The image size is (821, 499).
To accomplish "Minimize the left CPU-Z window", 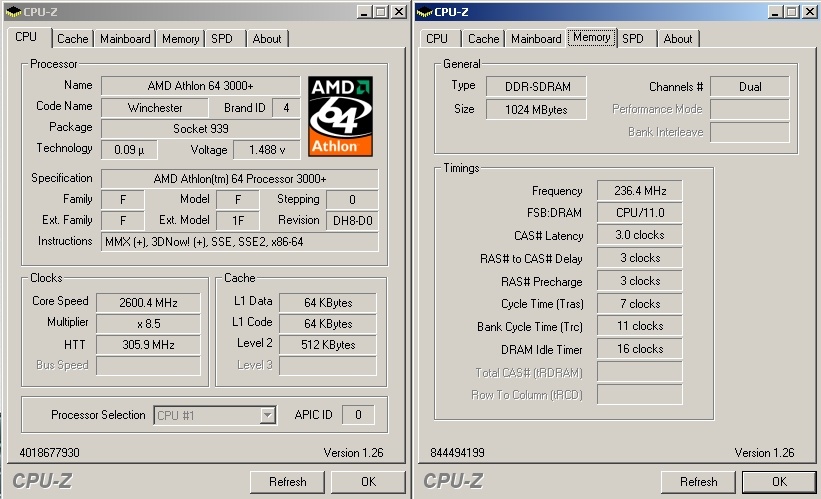I will pyautogui.click(x=364, y=12).
